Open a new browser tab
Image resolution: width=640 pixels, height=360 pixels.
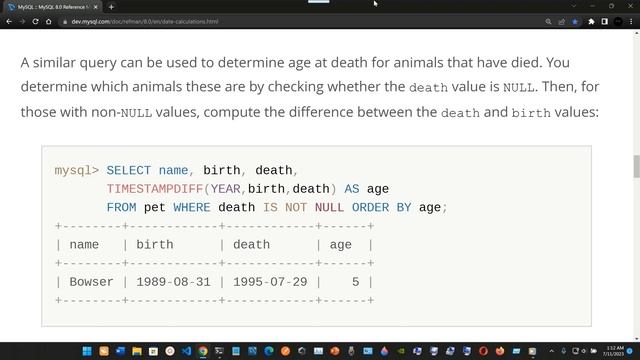[111, 7]
